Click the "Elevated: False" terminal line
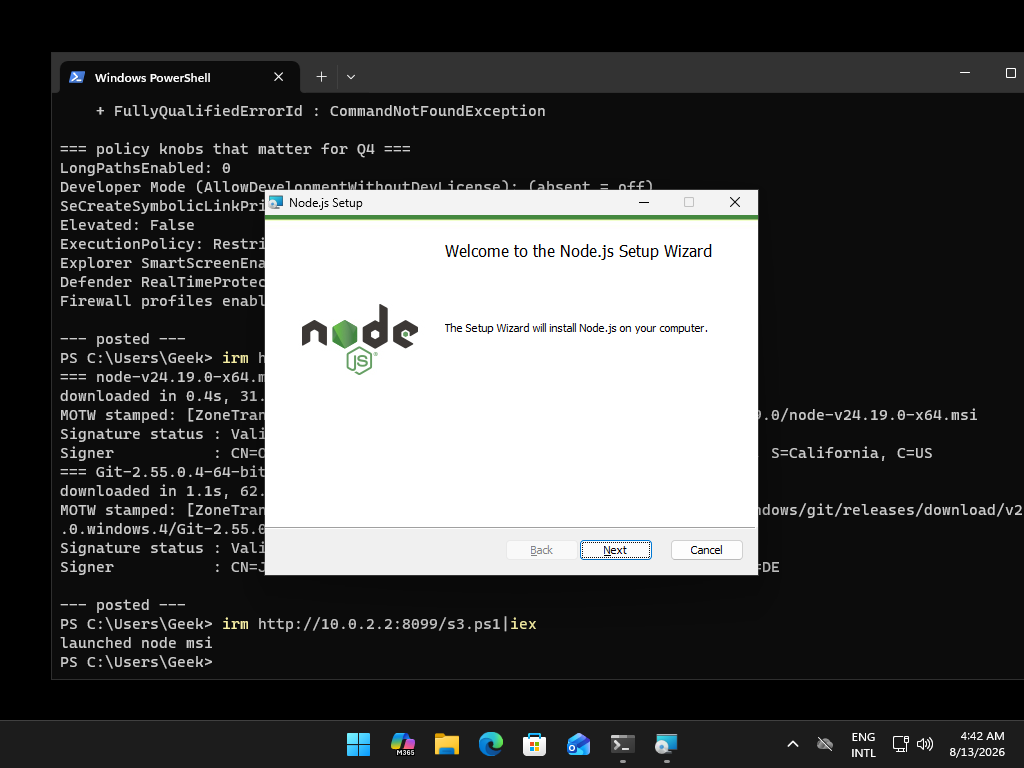 (x=127, y=225)
